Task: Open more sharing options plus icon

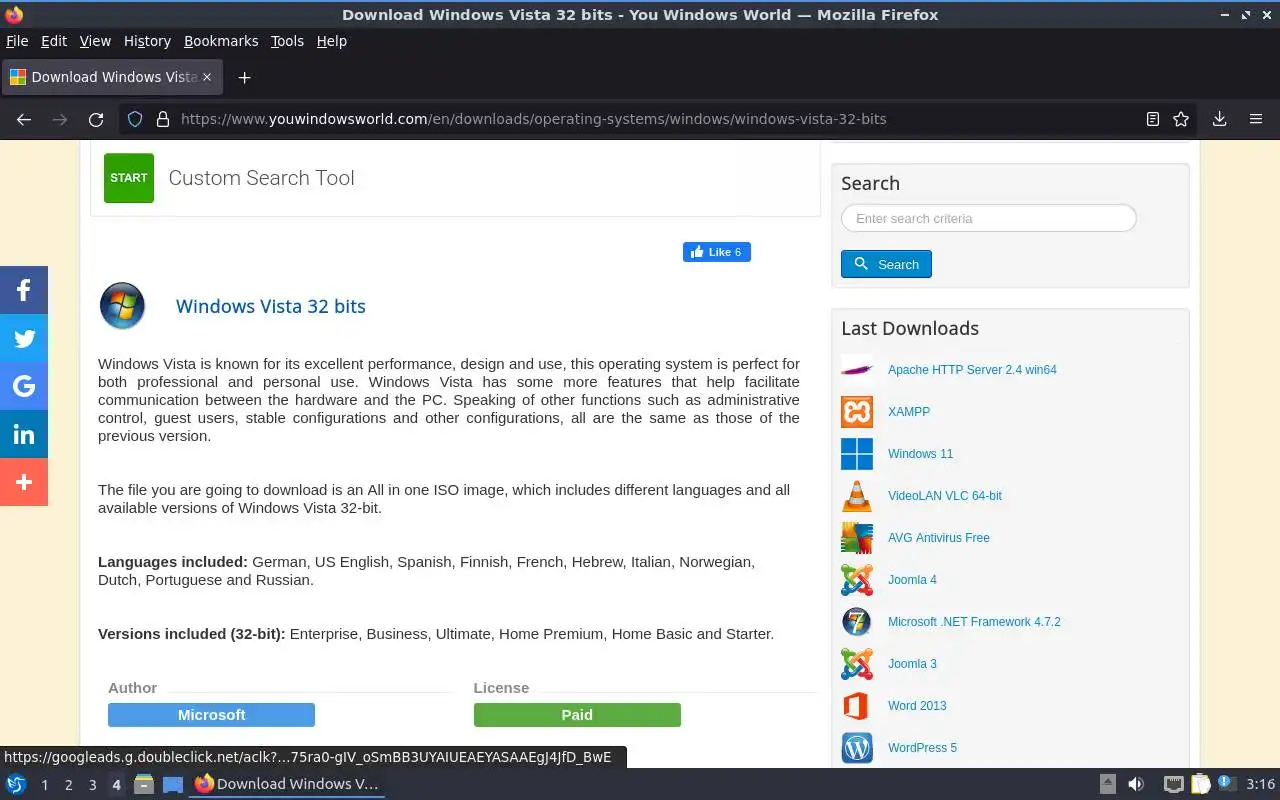Action: 24,482
